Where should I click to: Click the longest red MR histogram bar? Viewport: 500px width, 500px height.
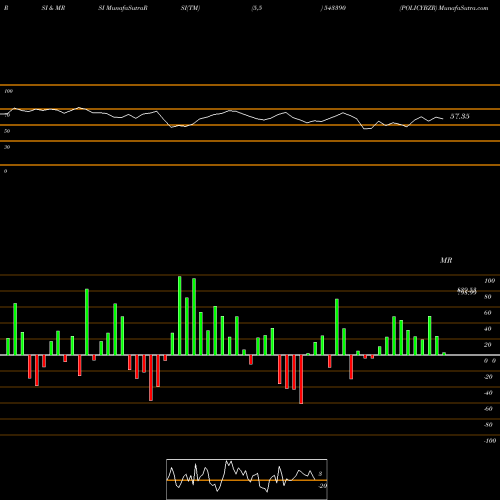(x=301, y=379)
